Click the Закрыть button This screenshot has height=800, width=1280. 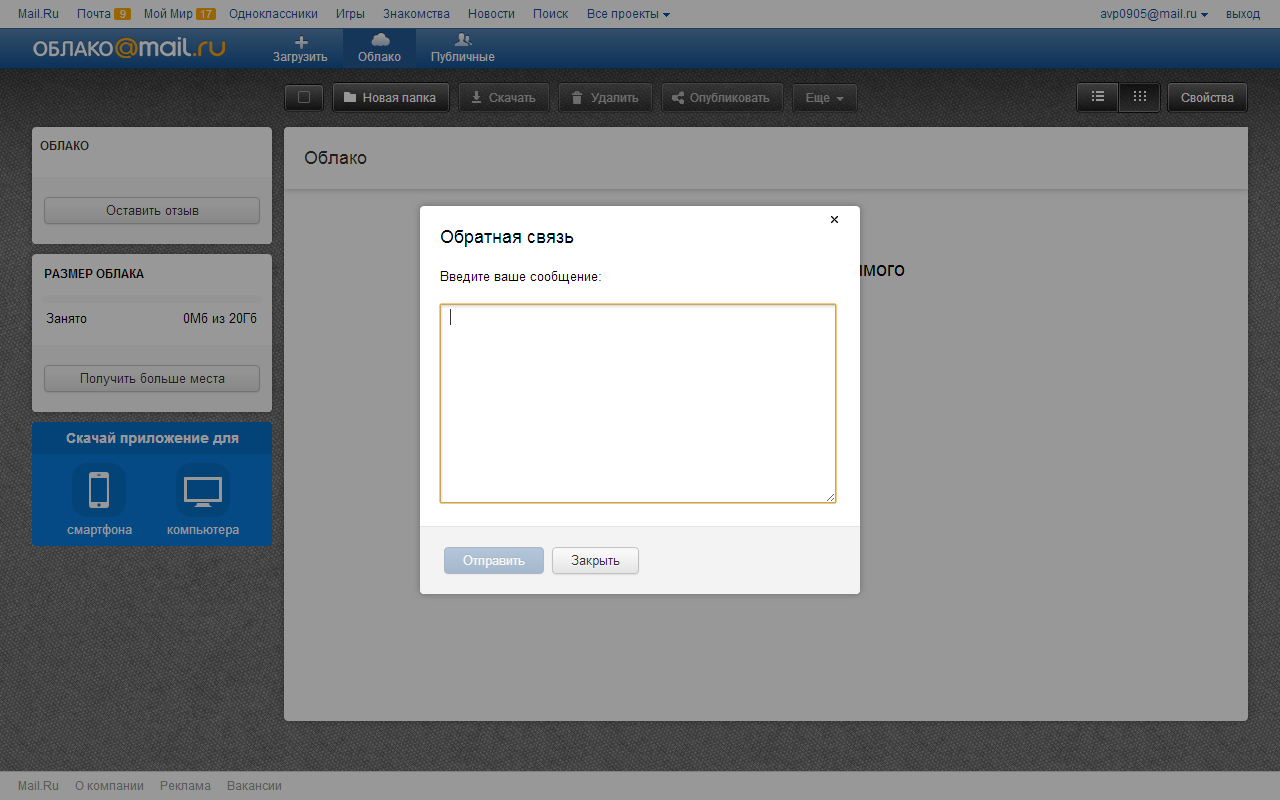595,560
